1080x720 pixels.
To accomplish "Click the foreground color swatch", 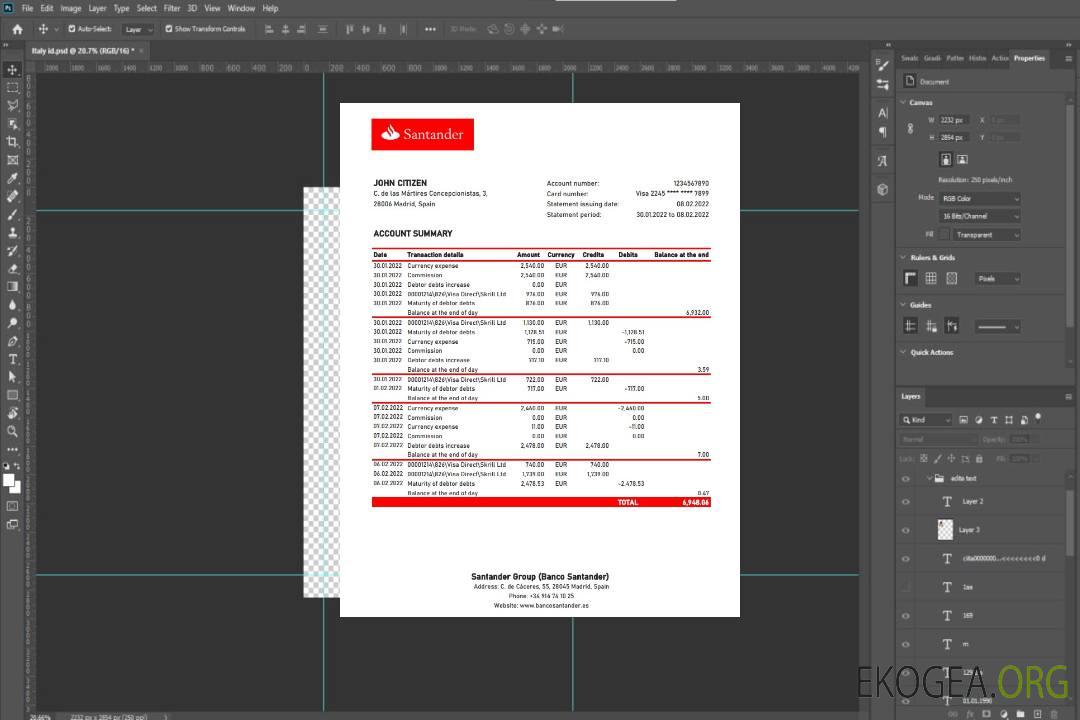I will [x=9, y=481].
